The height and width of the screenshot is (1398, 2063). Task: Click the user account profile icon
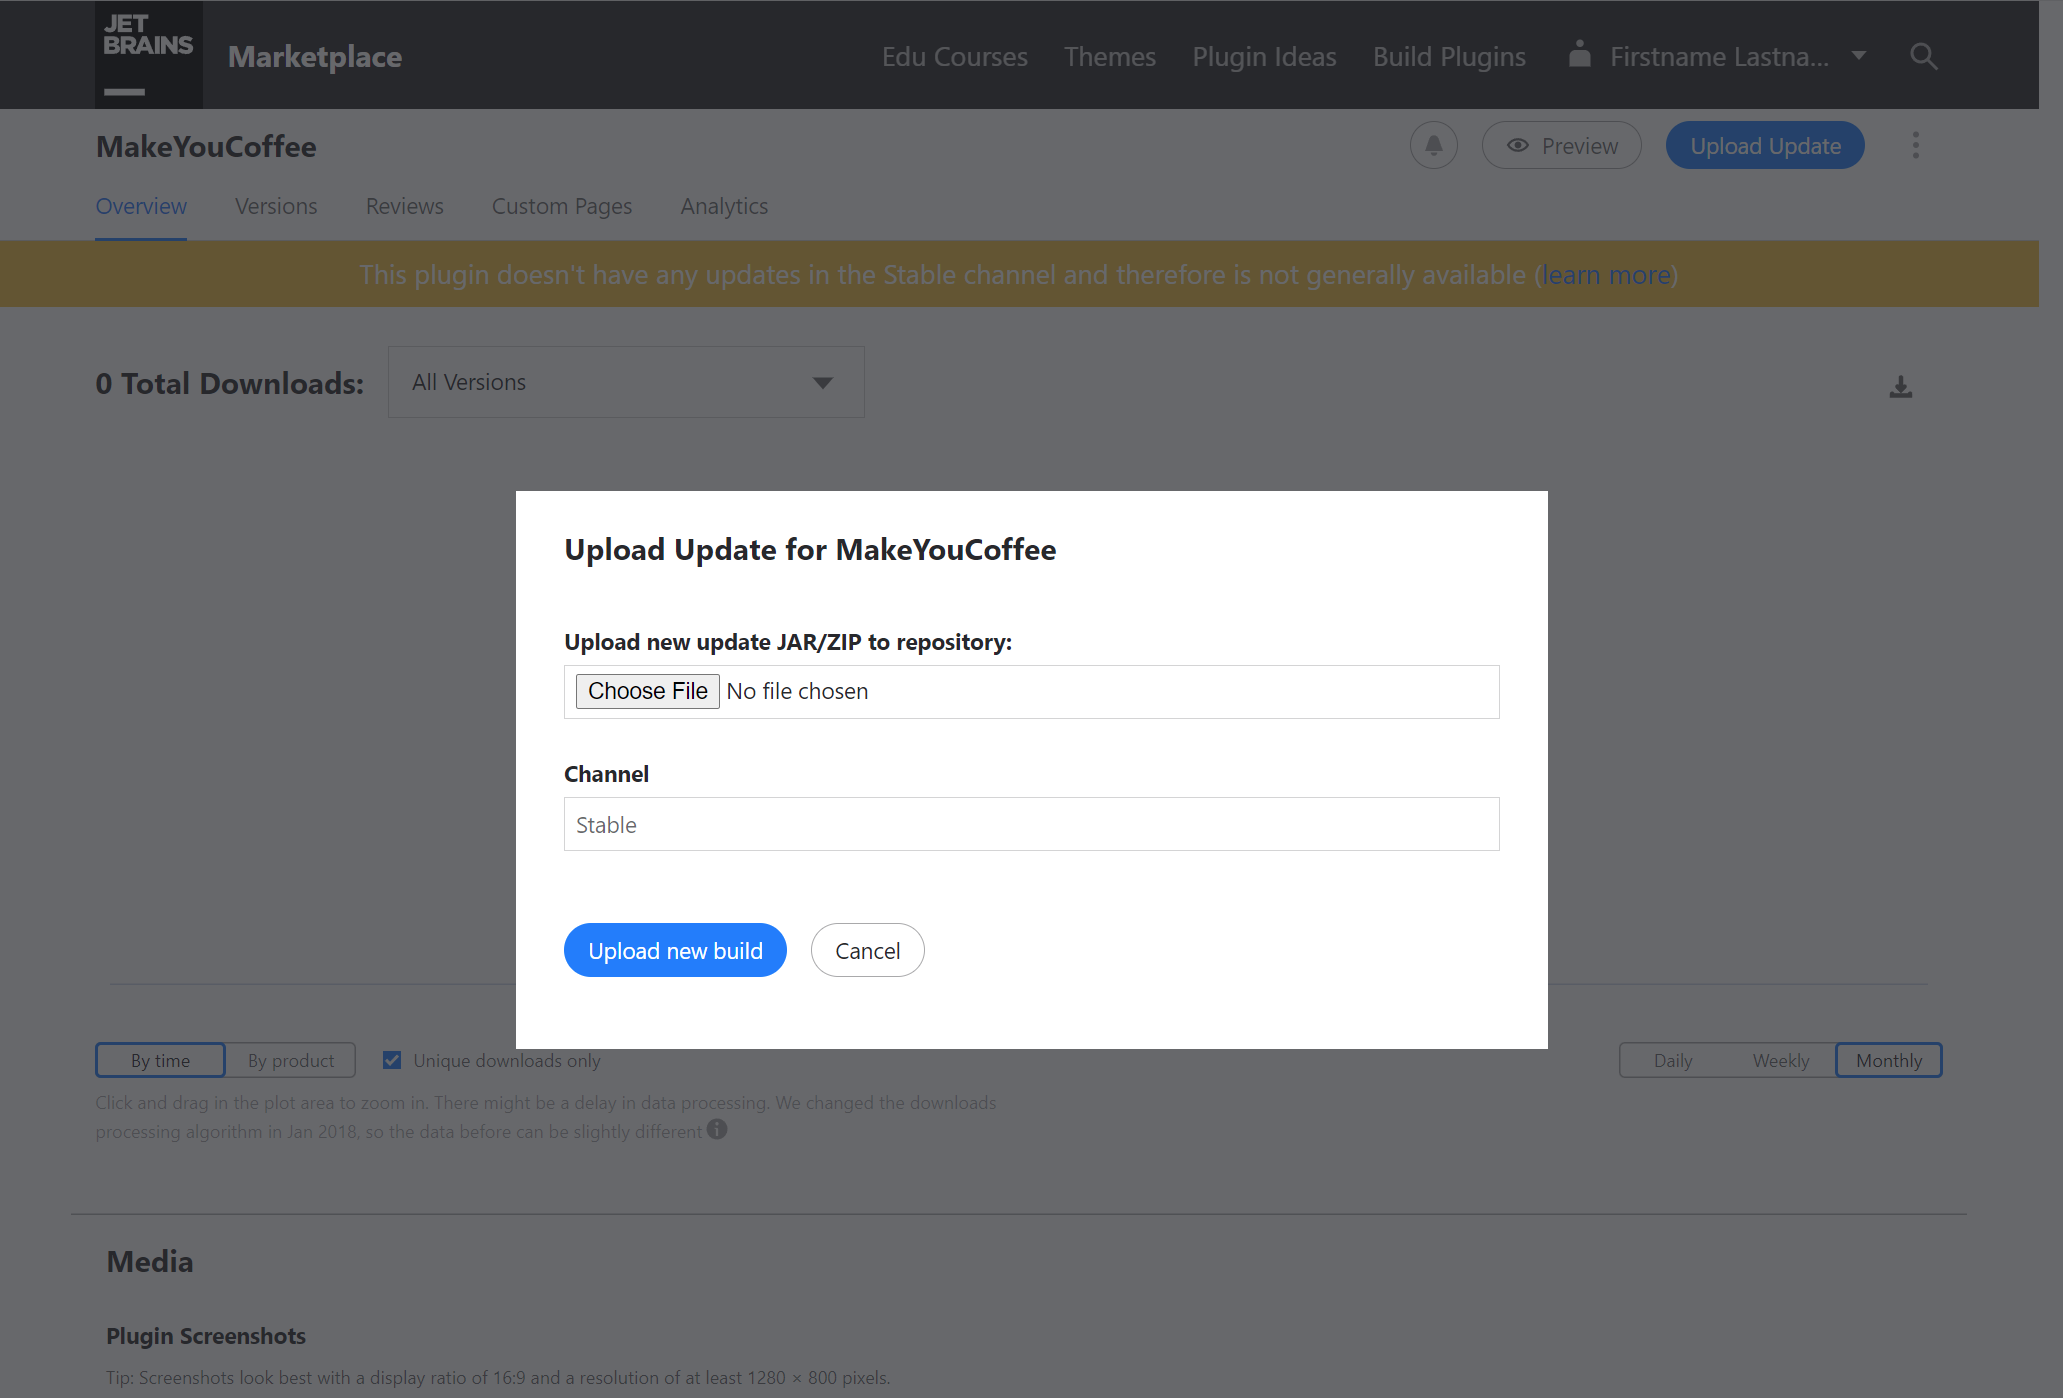1581,55
